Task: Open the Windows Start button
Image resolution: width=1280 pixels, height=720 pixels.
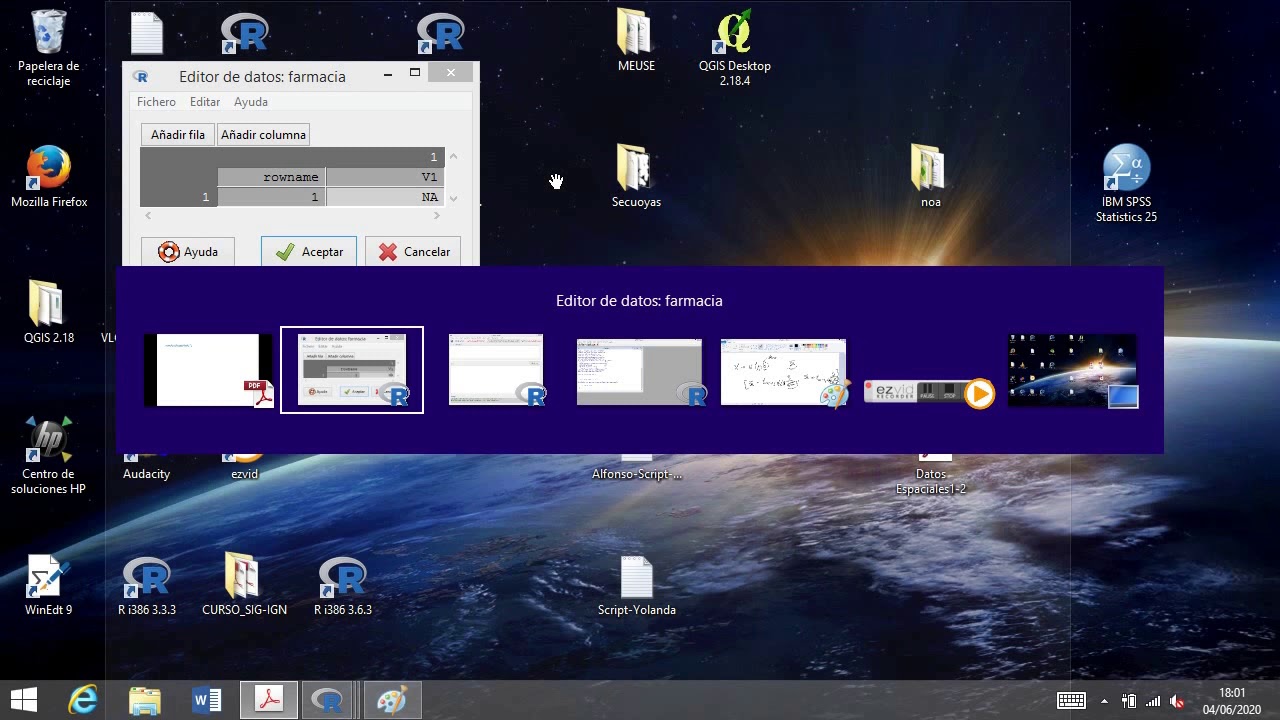Action: click(24, 701)
